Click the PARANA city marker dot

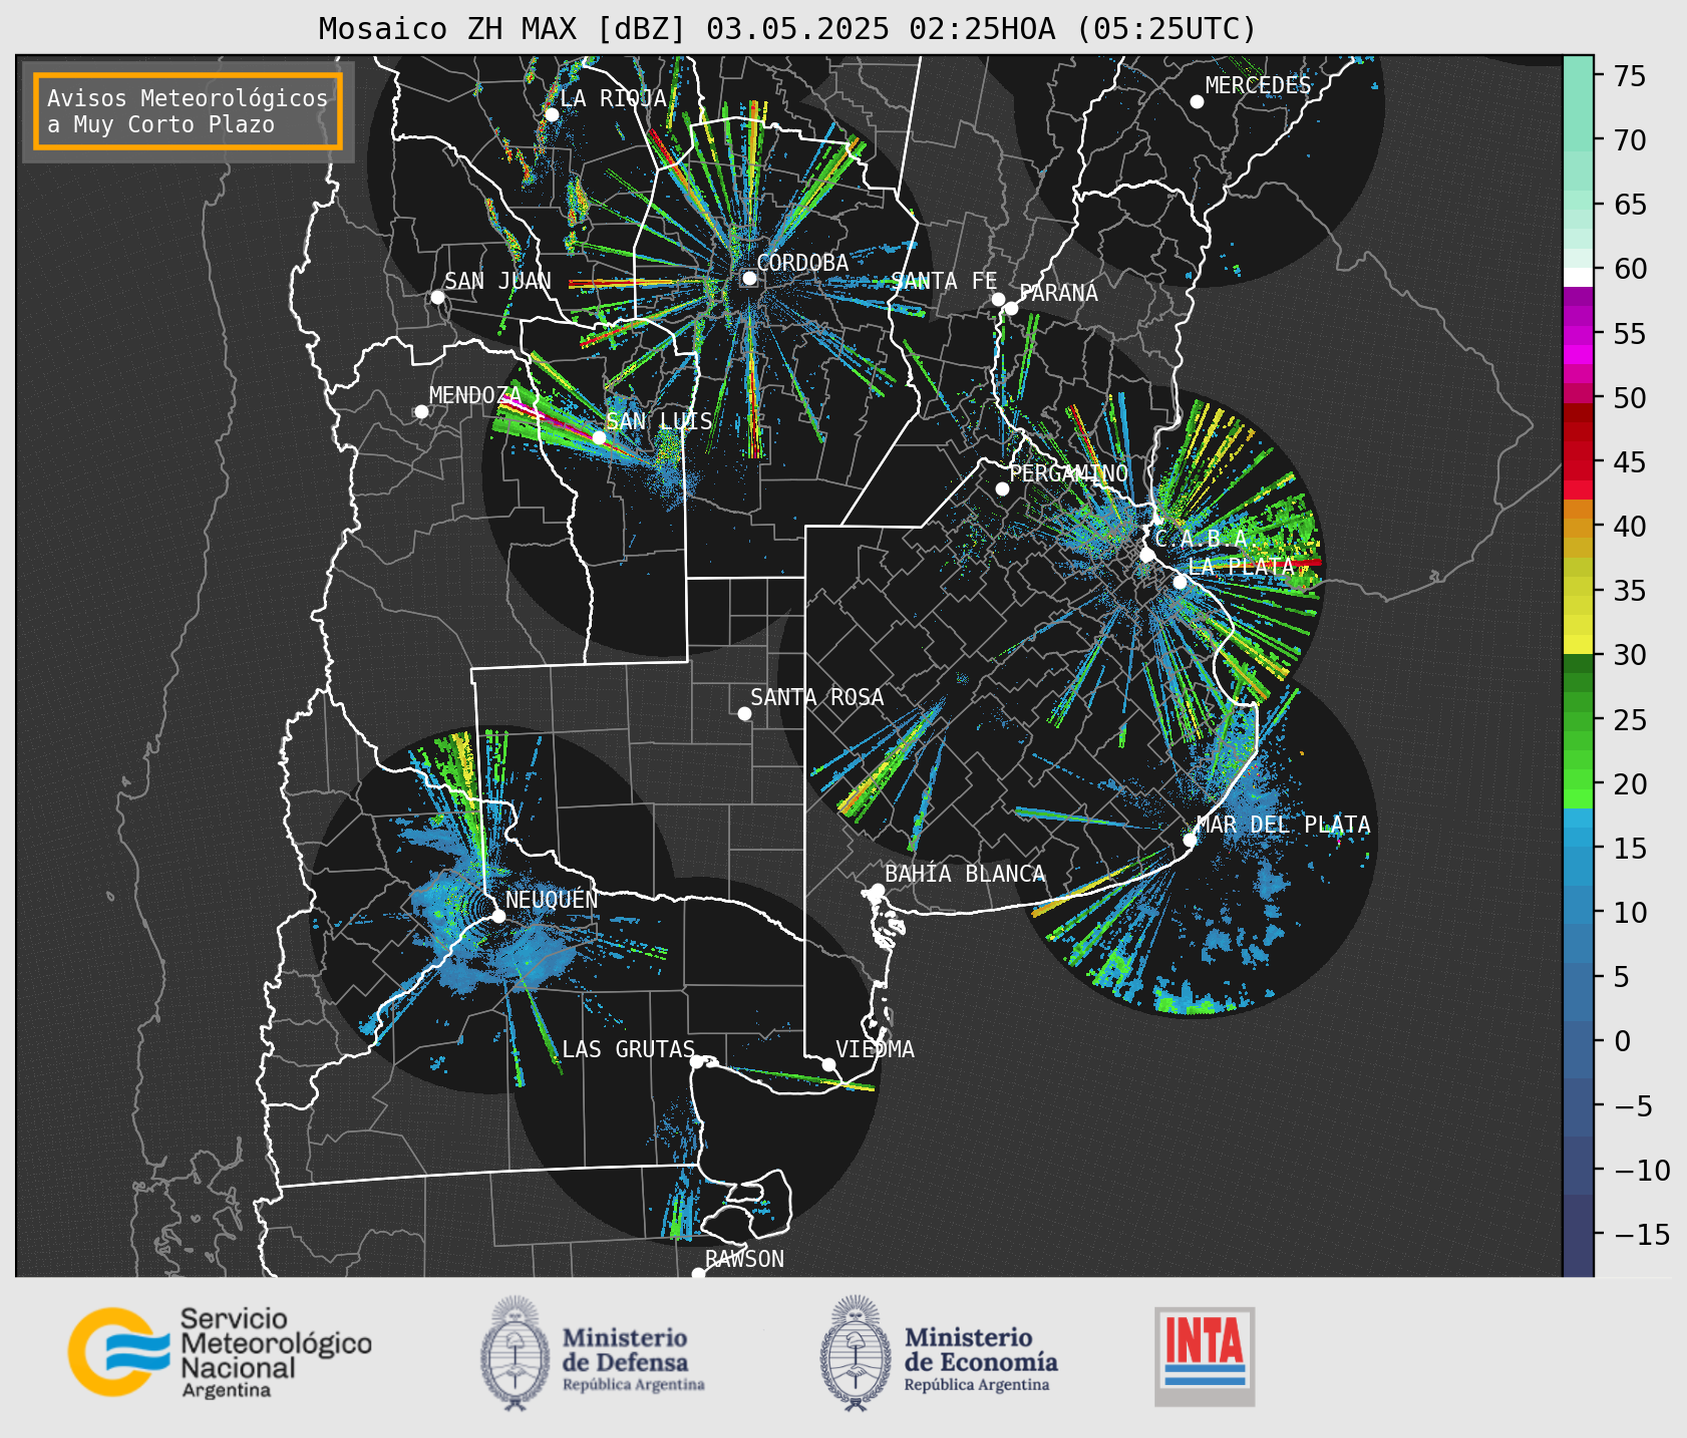point(1011,308)
